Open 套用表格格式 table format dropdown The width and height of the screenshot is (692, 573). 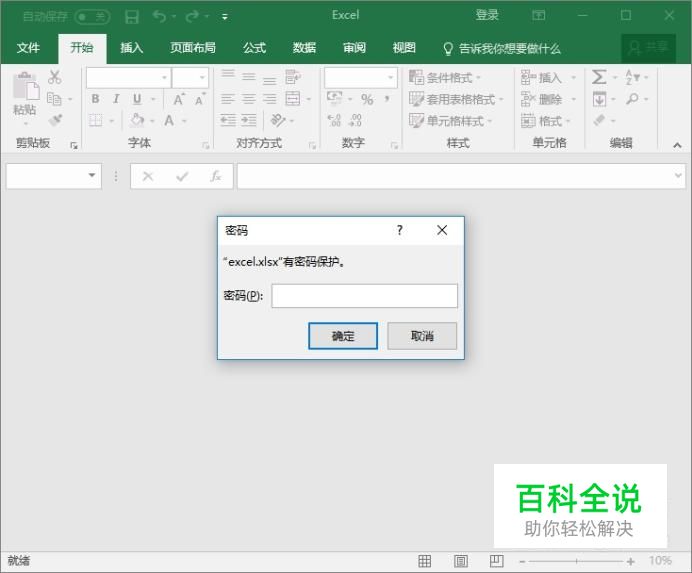(456, 99)
